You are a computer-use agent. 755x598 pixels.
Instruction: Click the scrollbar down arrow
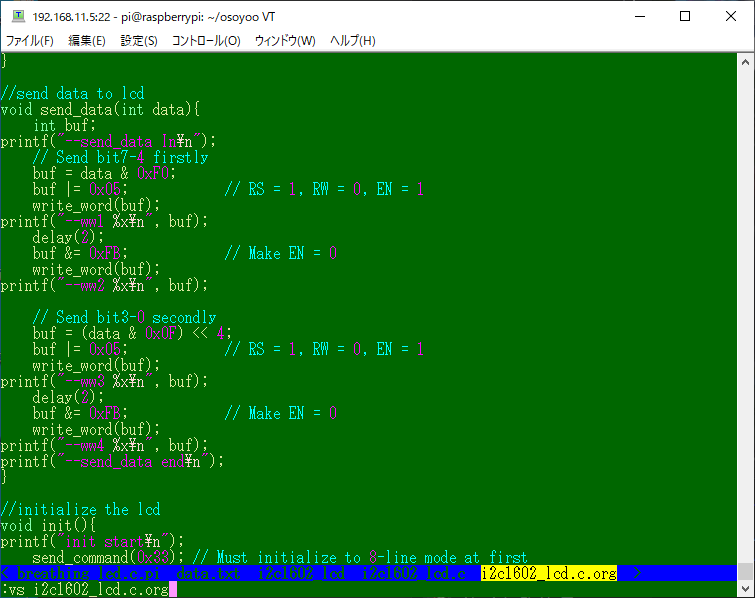point(745,589)
